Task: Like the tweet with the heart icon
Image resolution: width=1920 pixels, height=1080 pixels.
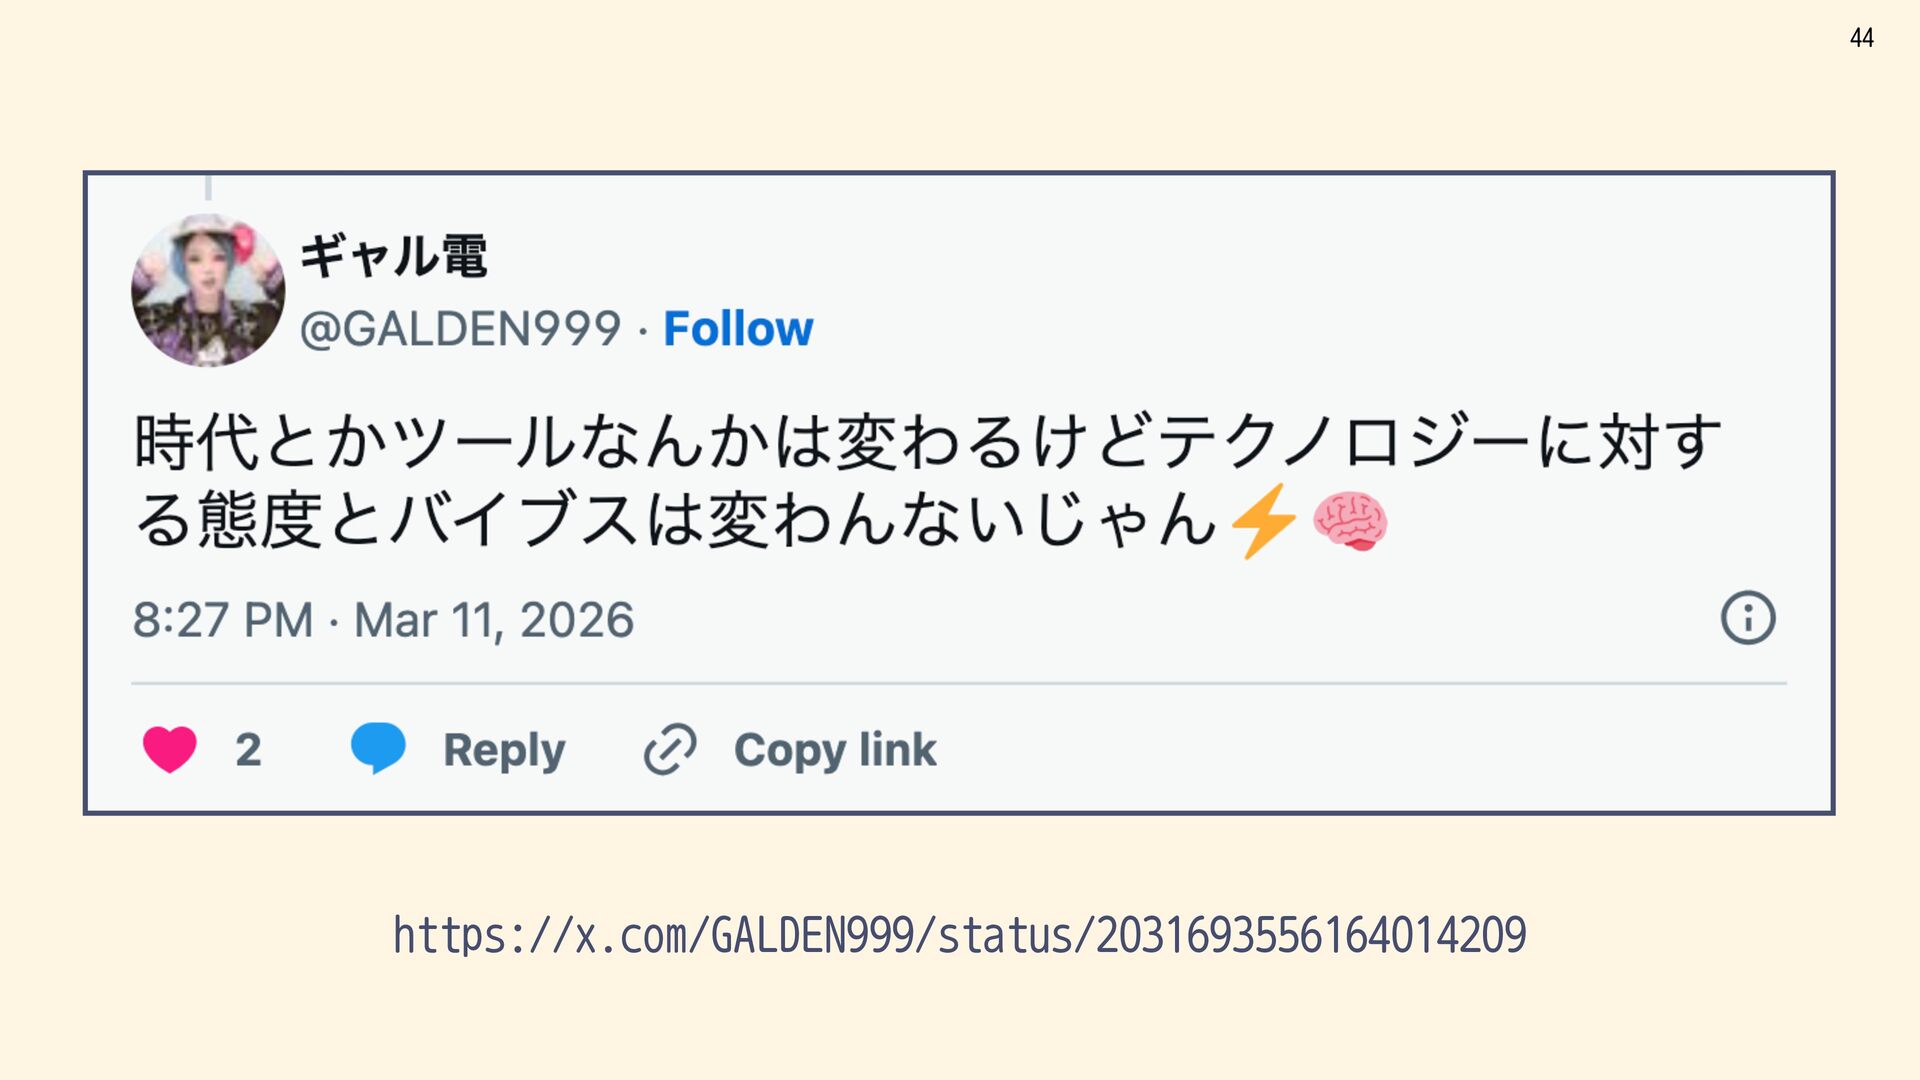Action: tap(170, 749)
